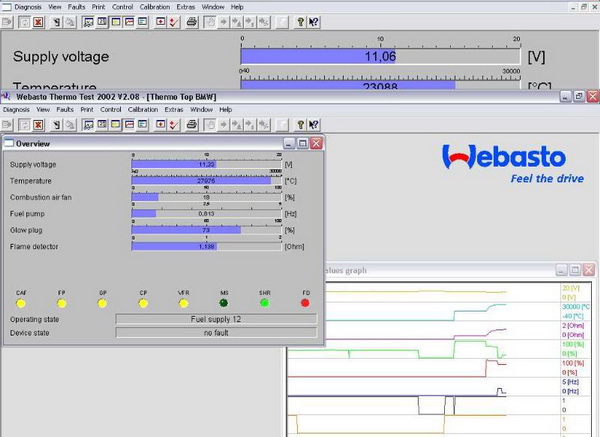Image resolution: width=600 pixels, height=437 pixels.
Task: Minimize the Overview panel
Action: (289, 143)
